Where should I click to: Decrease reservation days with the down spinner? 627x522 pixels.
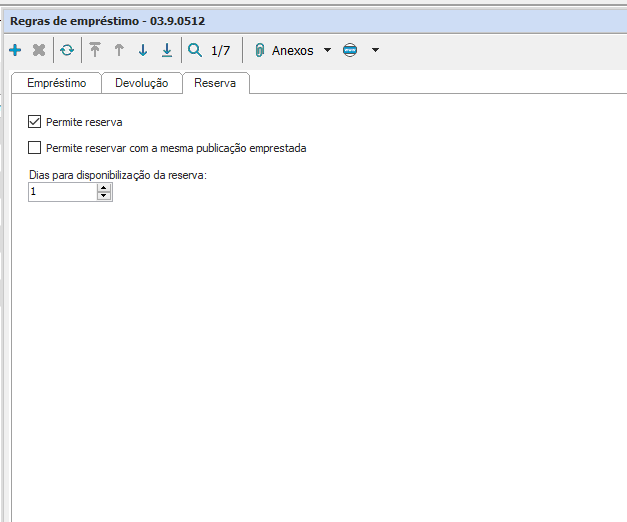104,196
